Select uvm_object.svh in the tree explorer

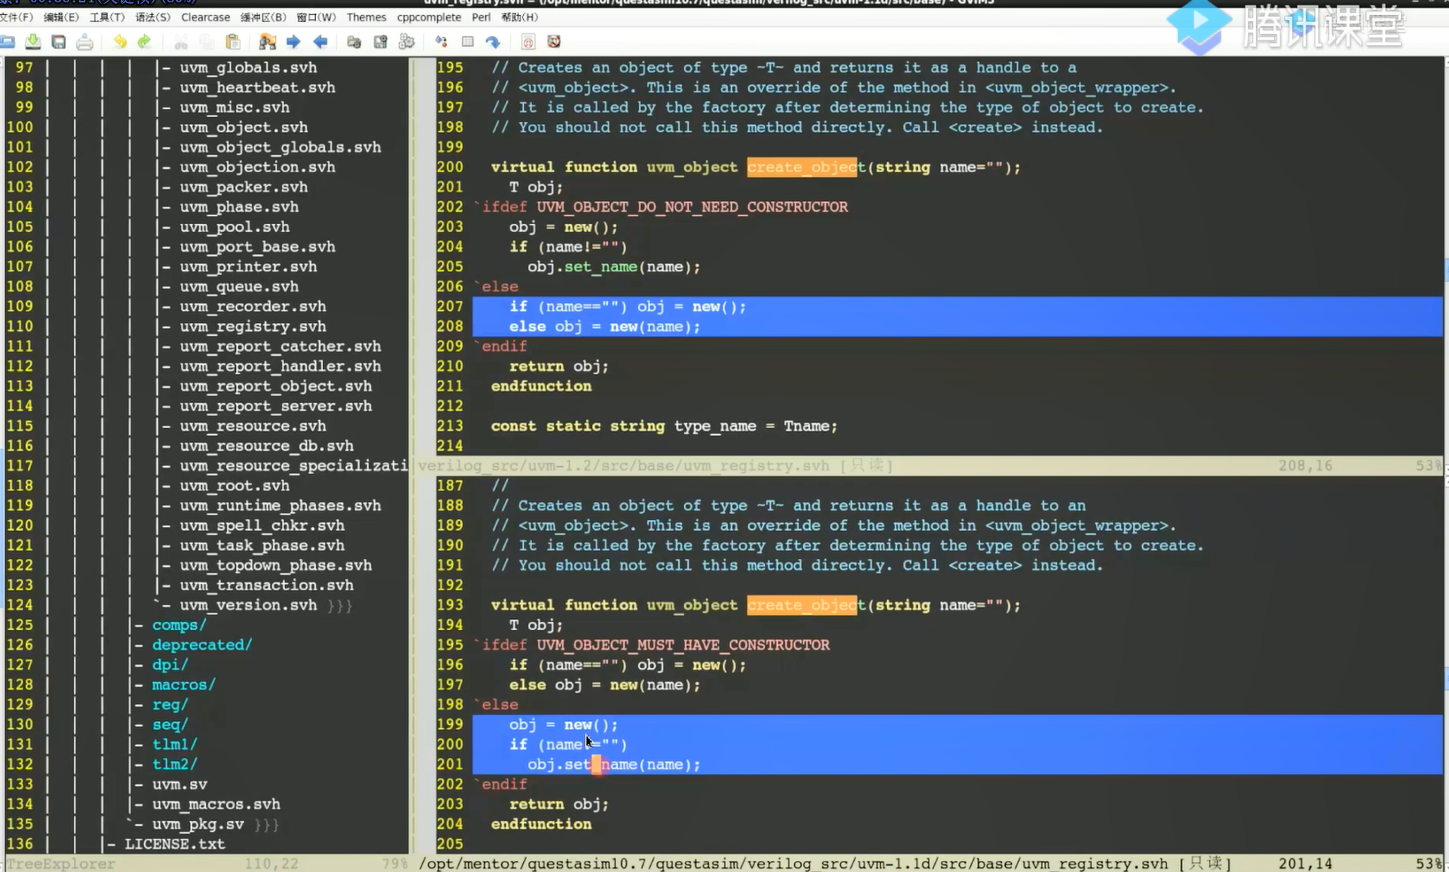point(244,127)
